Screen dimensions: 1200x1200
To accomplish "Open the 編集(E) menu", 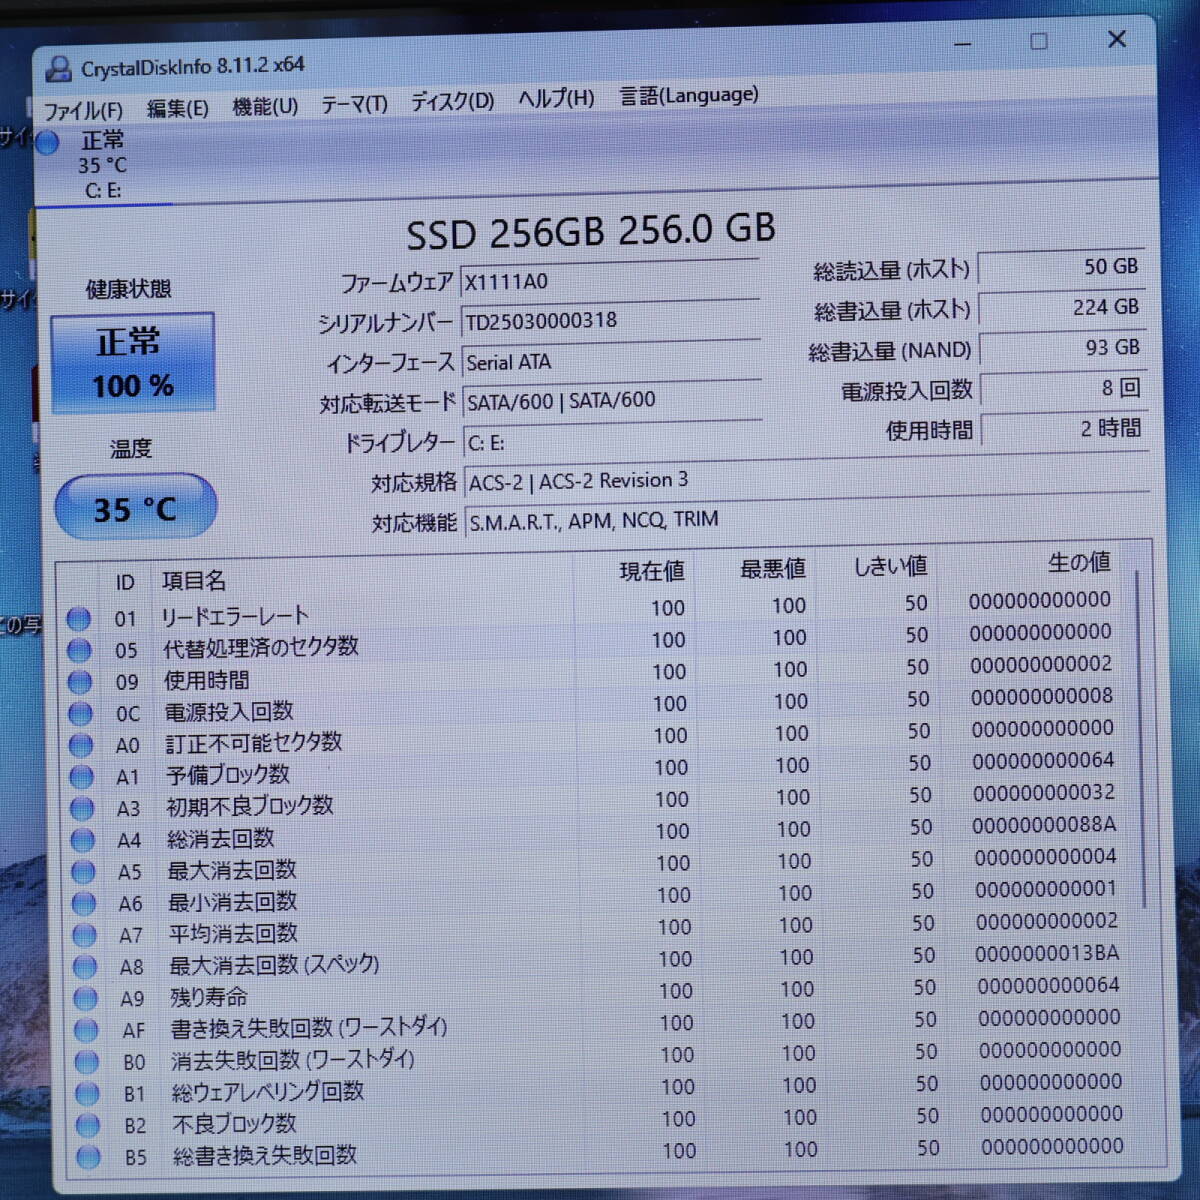I will [177, 108].
